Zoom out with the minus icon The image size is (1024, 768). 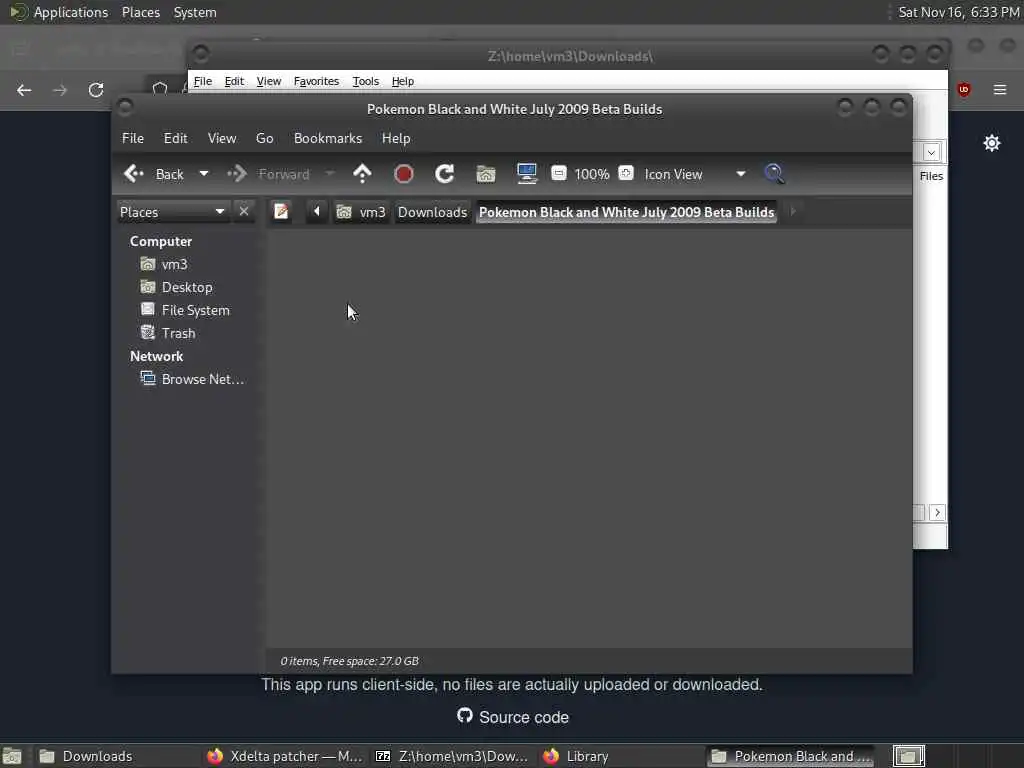click(x=558, y=173)
